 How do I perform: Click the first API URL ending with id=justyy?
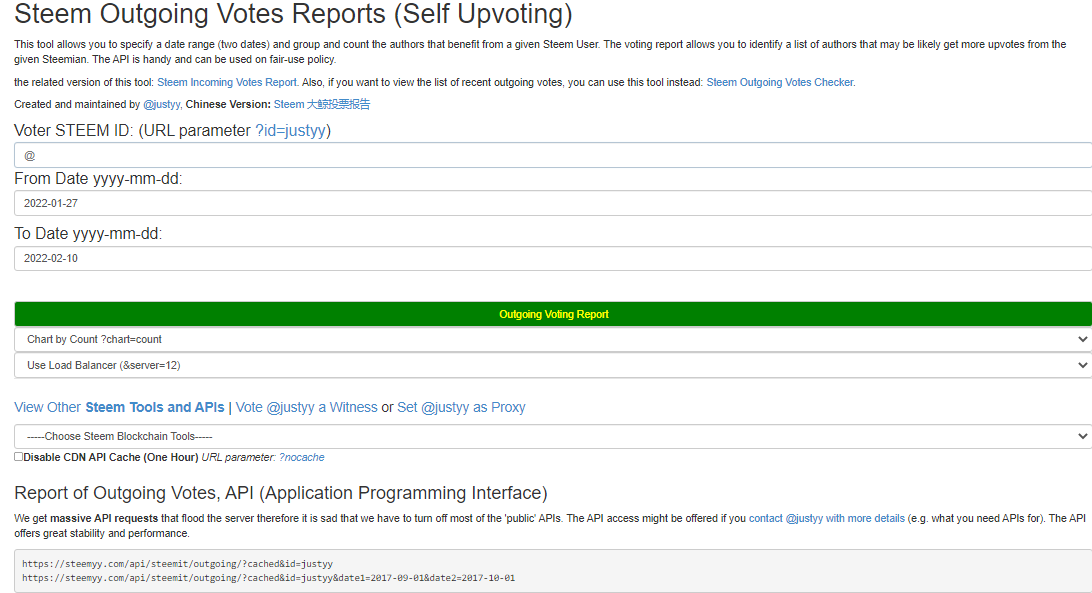click(177, 564)
